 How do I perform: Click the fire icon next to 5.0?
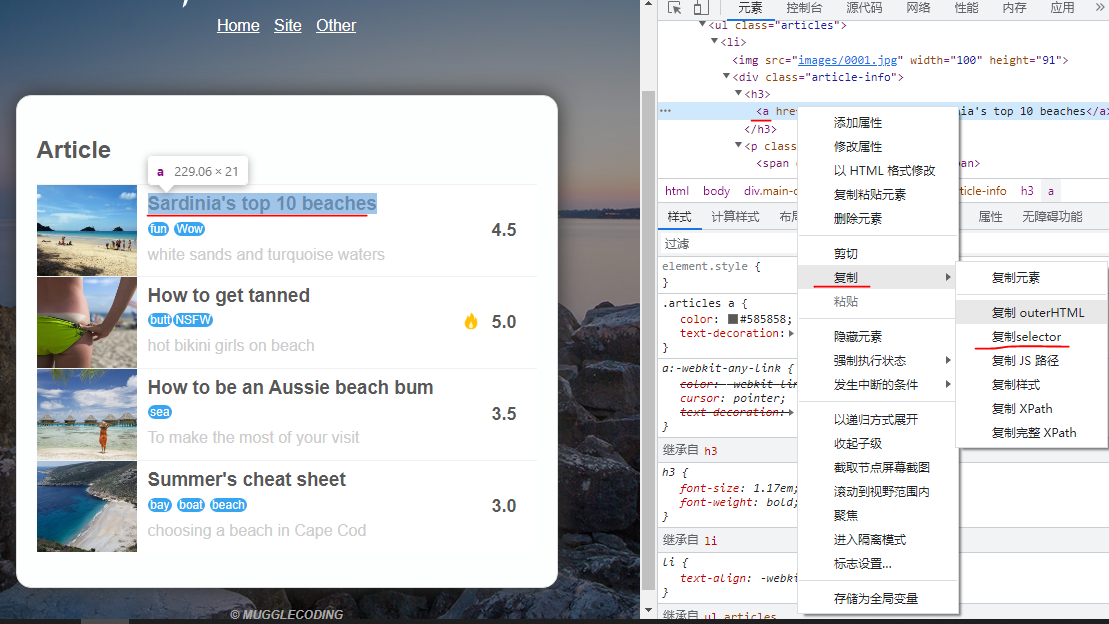point(471,321)
